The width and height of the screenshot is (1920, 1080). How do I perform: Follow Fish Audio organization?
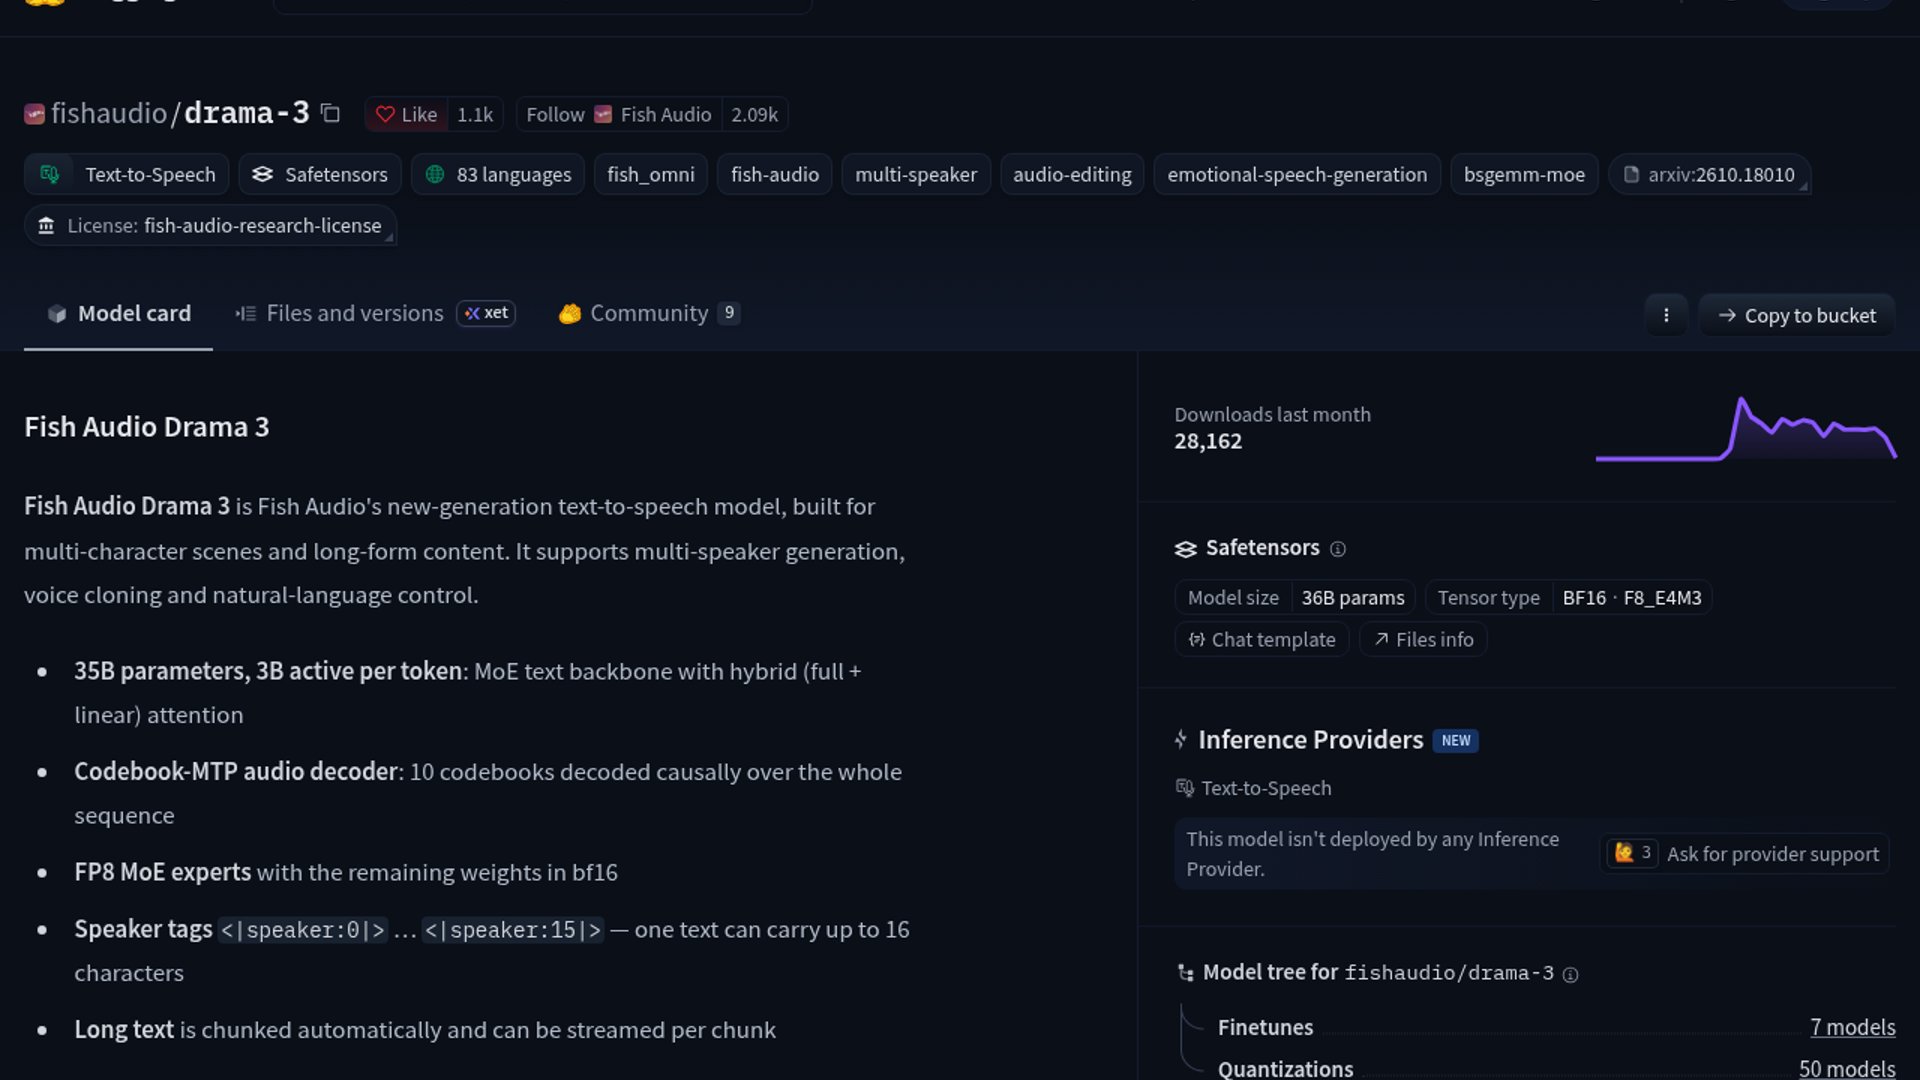pos(618,115)
